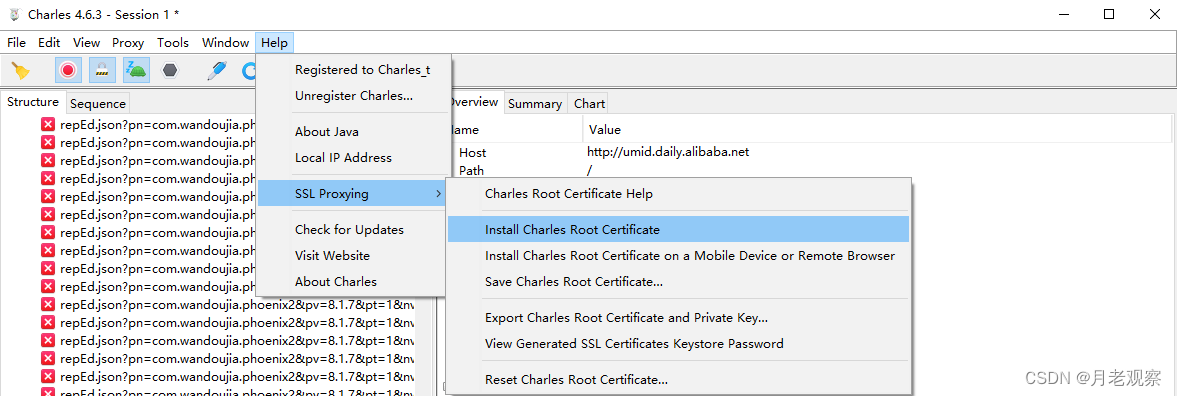1177x396 pixels.
Task: Switch to the Sequence tab
Action: 98,104
